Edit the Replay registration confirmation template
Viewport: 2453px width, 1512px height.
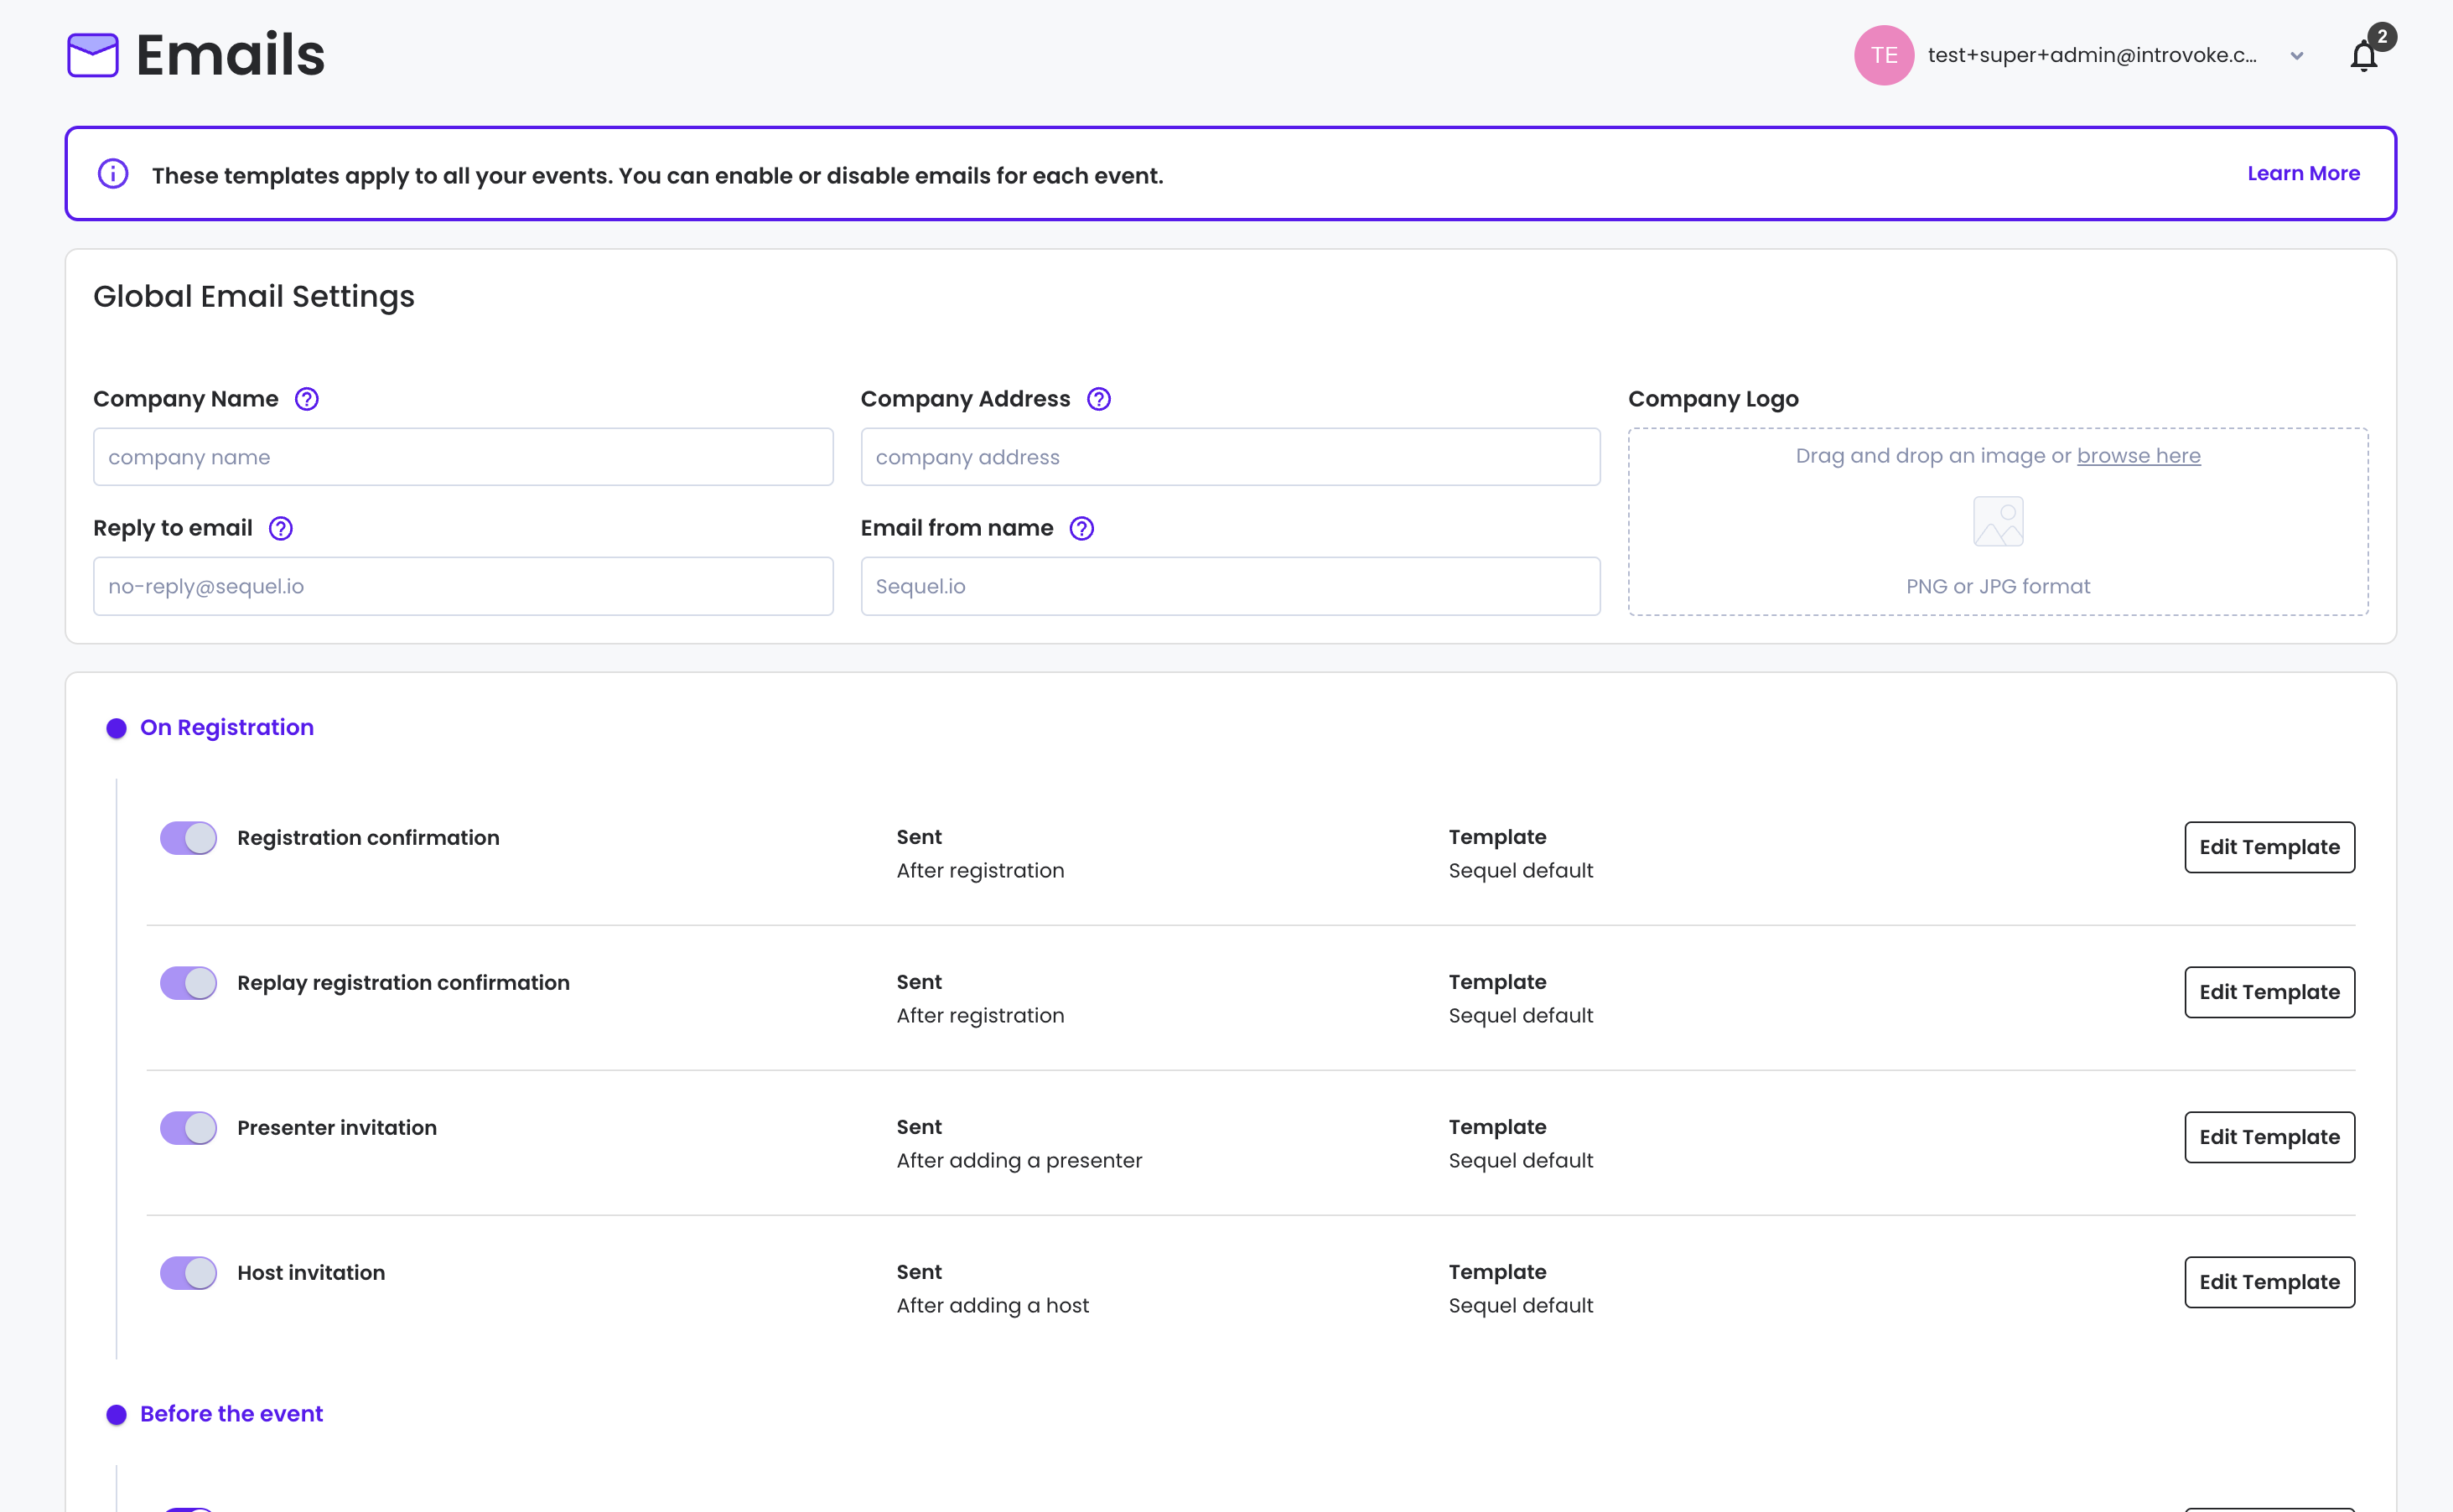click(2269, 992)
